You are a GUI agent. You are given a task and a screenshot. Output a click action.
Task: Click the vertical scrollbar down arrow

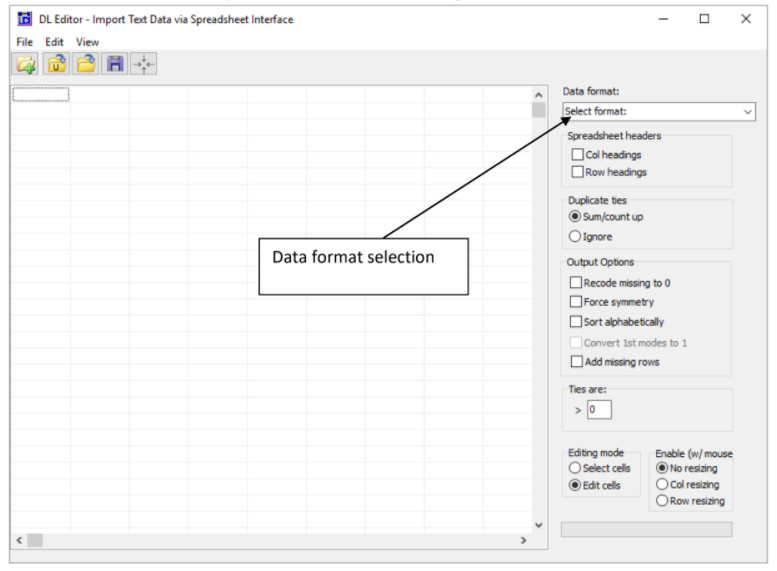[x=539, y=525]
